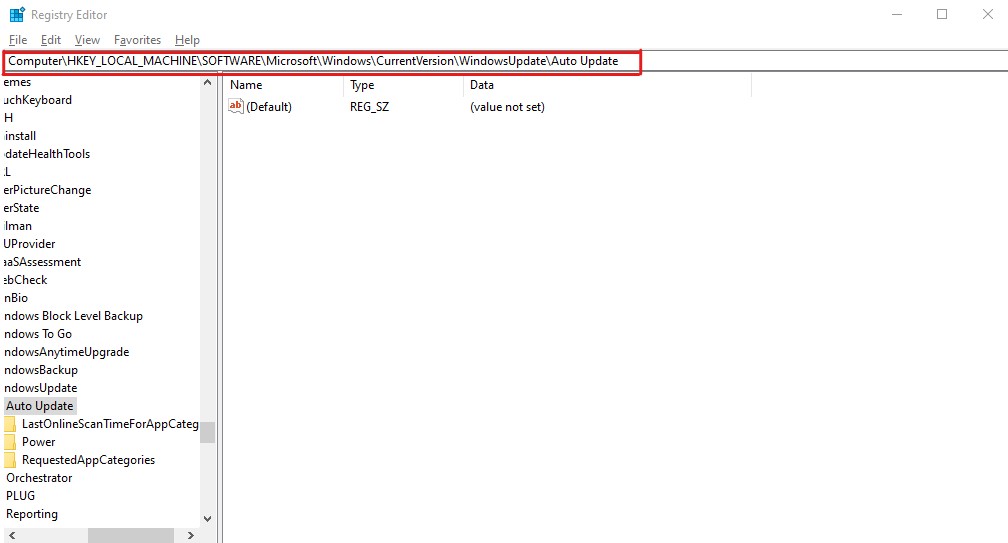
Task: Select the emes key at tree top
Action: (x=17, y=82)
